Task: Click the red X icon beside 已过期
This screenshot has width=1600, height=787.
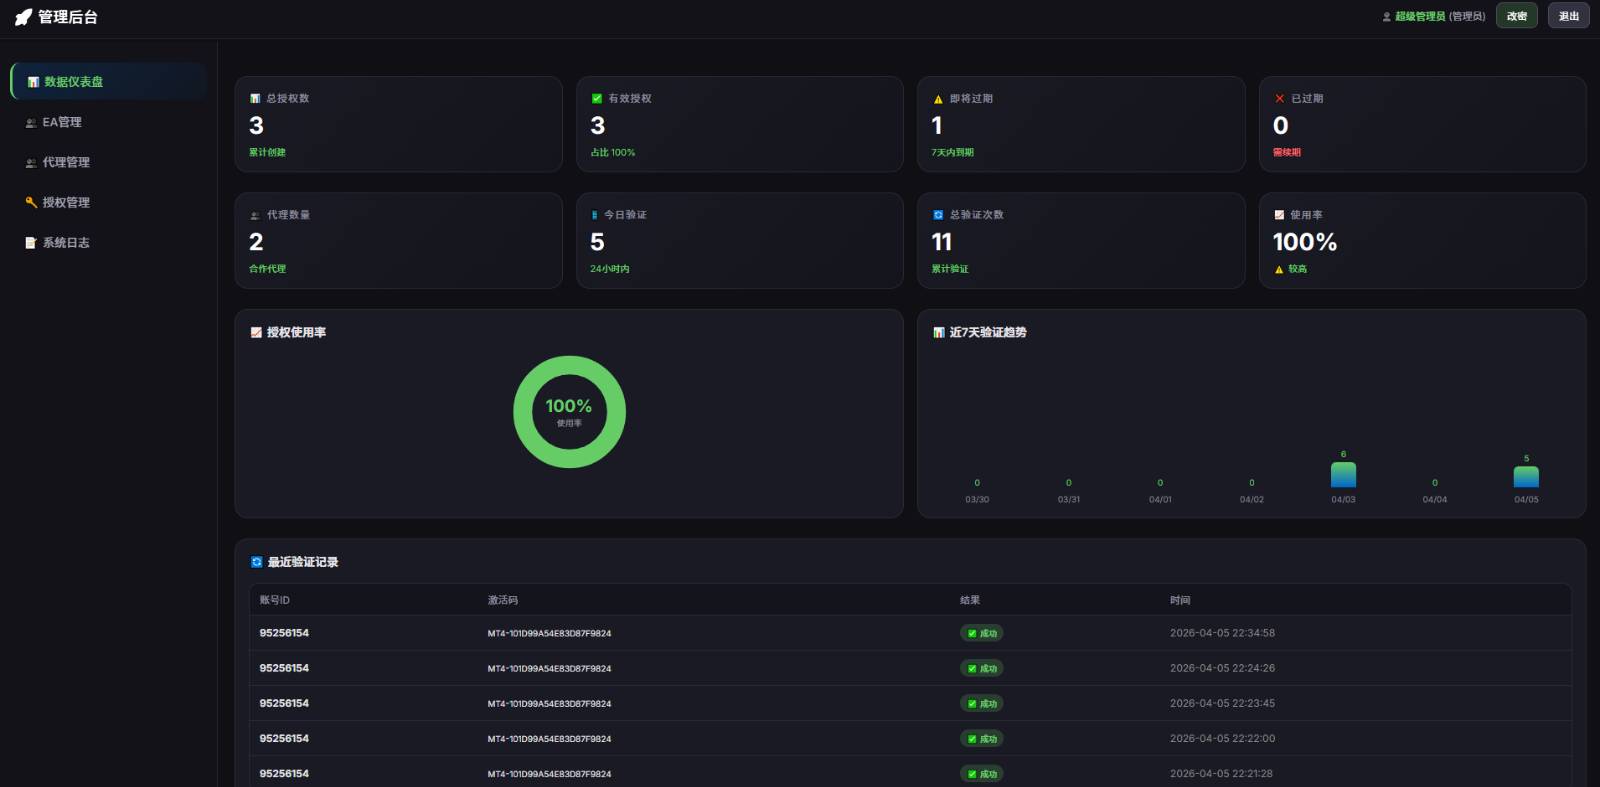Action: click(x=1279, y=99)
